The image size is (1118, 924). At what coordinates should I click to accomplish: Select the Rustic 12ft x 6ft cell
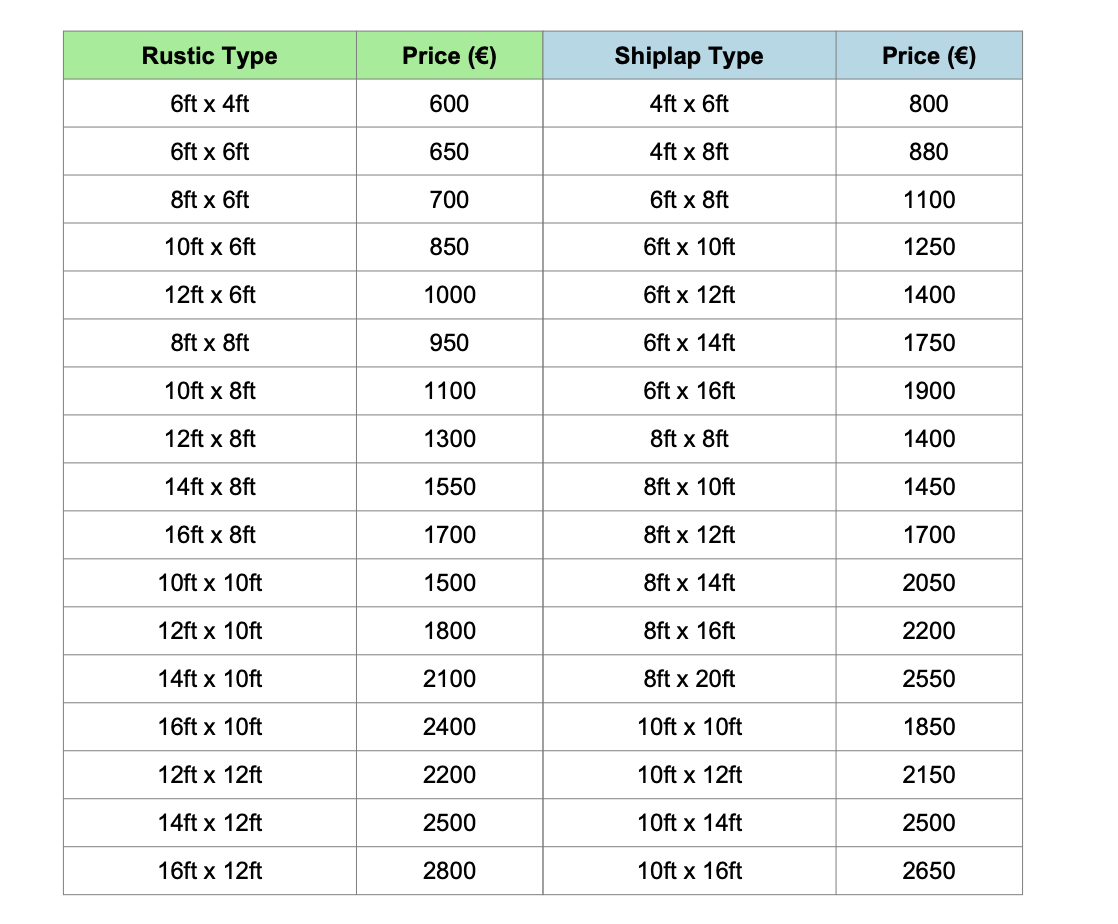(209, 295)
